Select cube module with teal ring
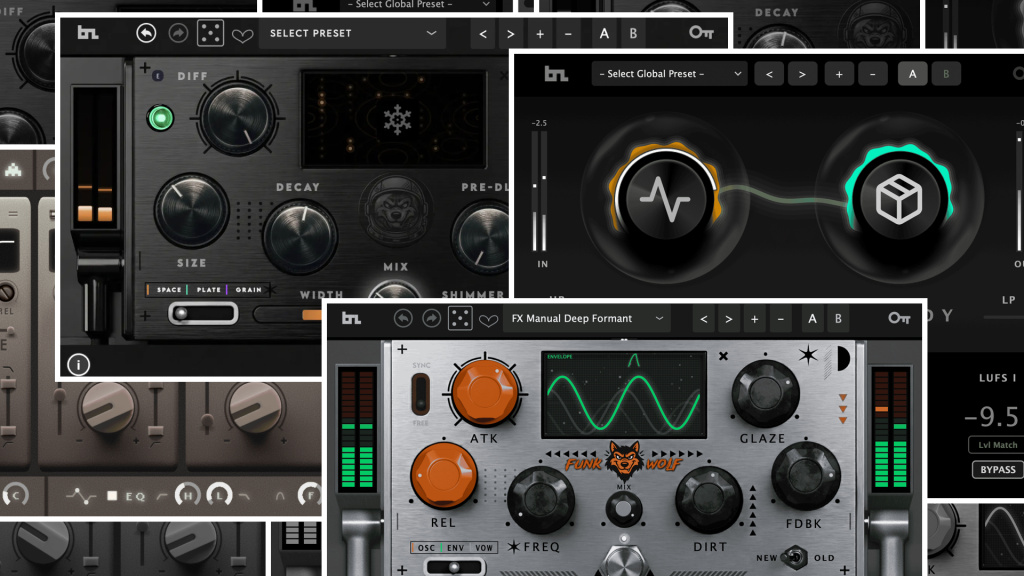The image size is (1024, 576). [x=899, y=199]
